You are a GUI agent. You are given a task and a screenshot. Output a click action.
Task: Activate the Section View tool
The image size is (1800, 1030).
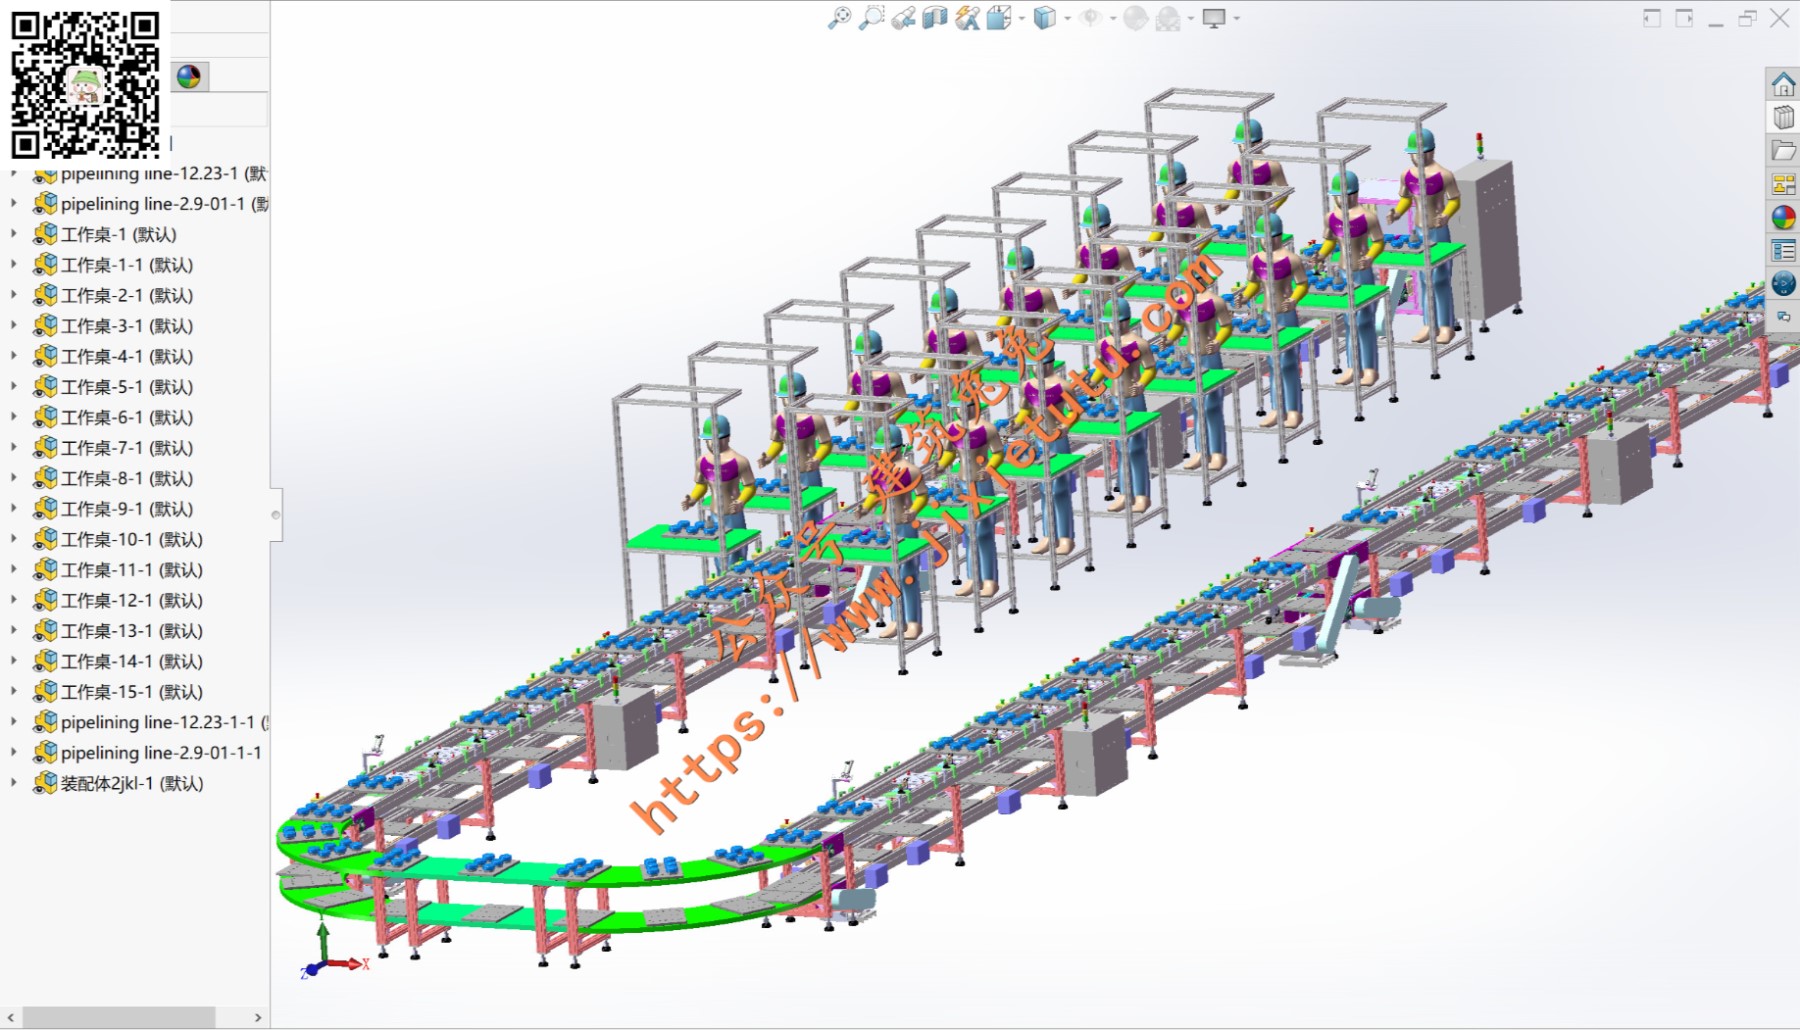935,18
